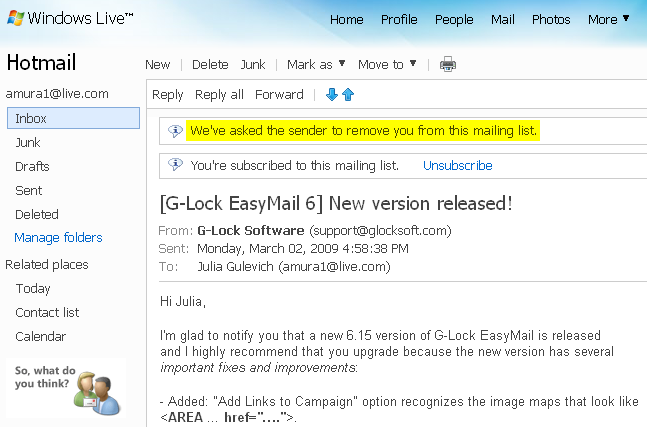Open the Drafts folder
647x427 pixels.
tap(32, 166)
